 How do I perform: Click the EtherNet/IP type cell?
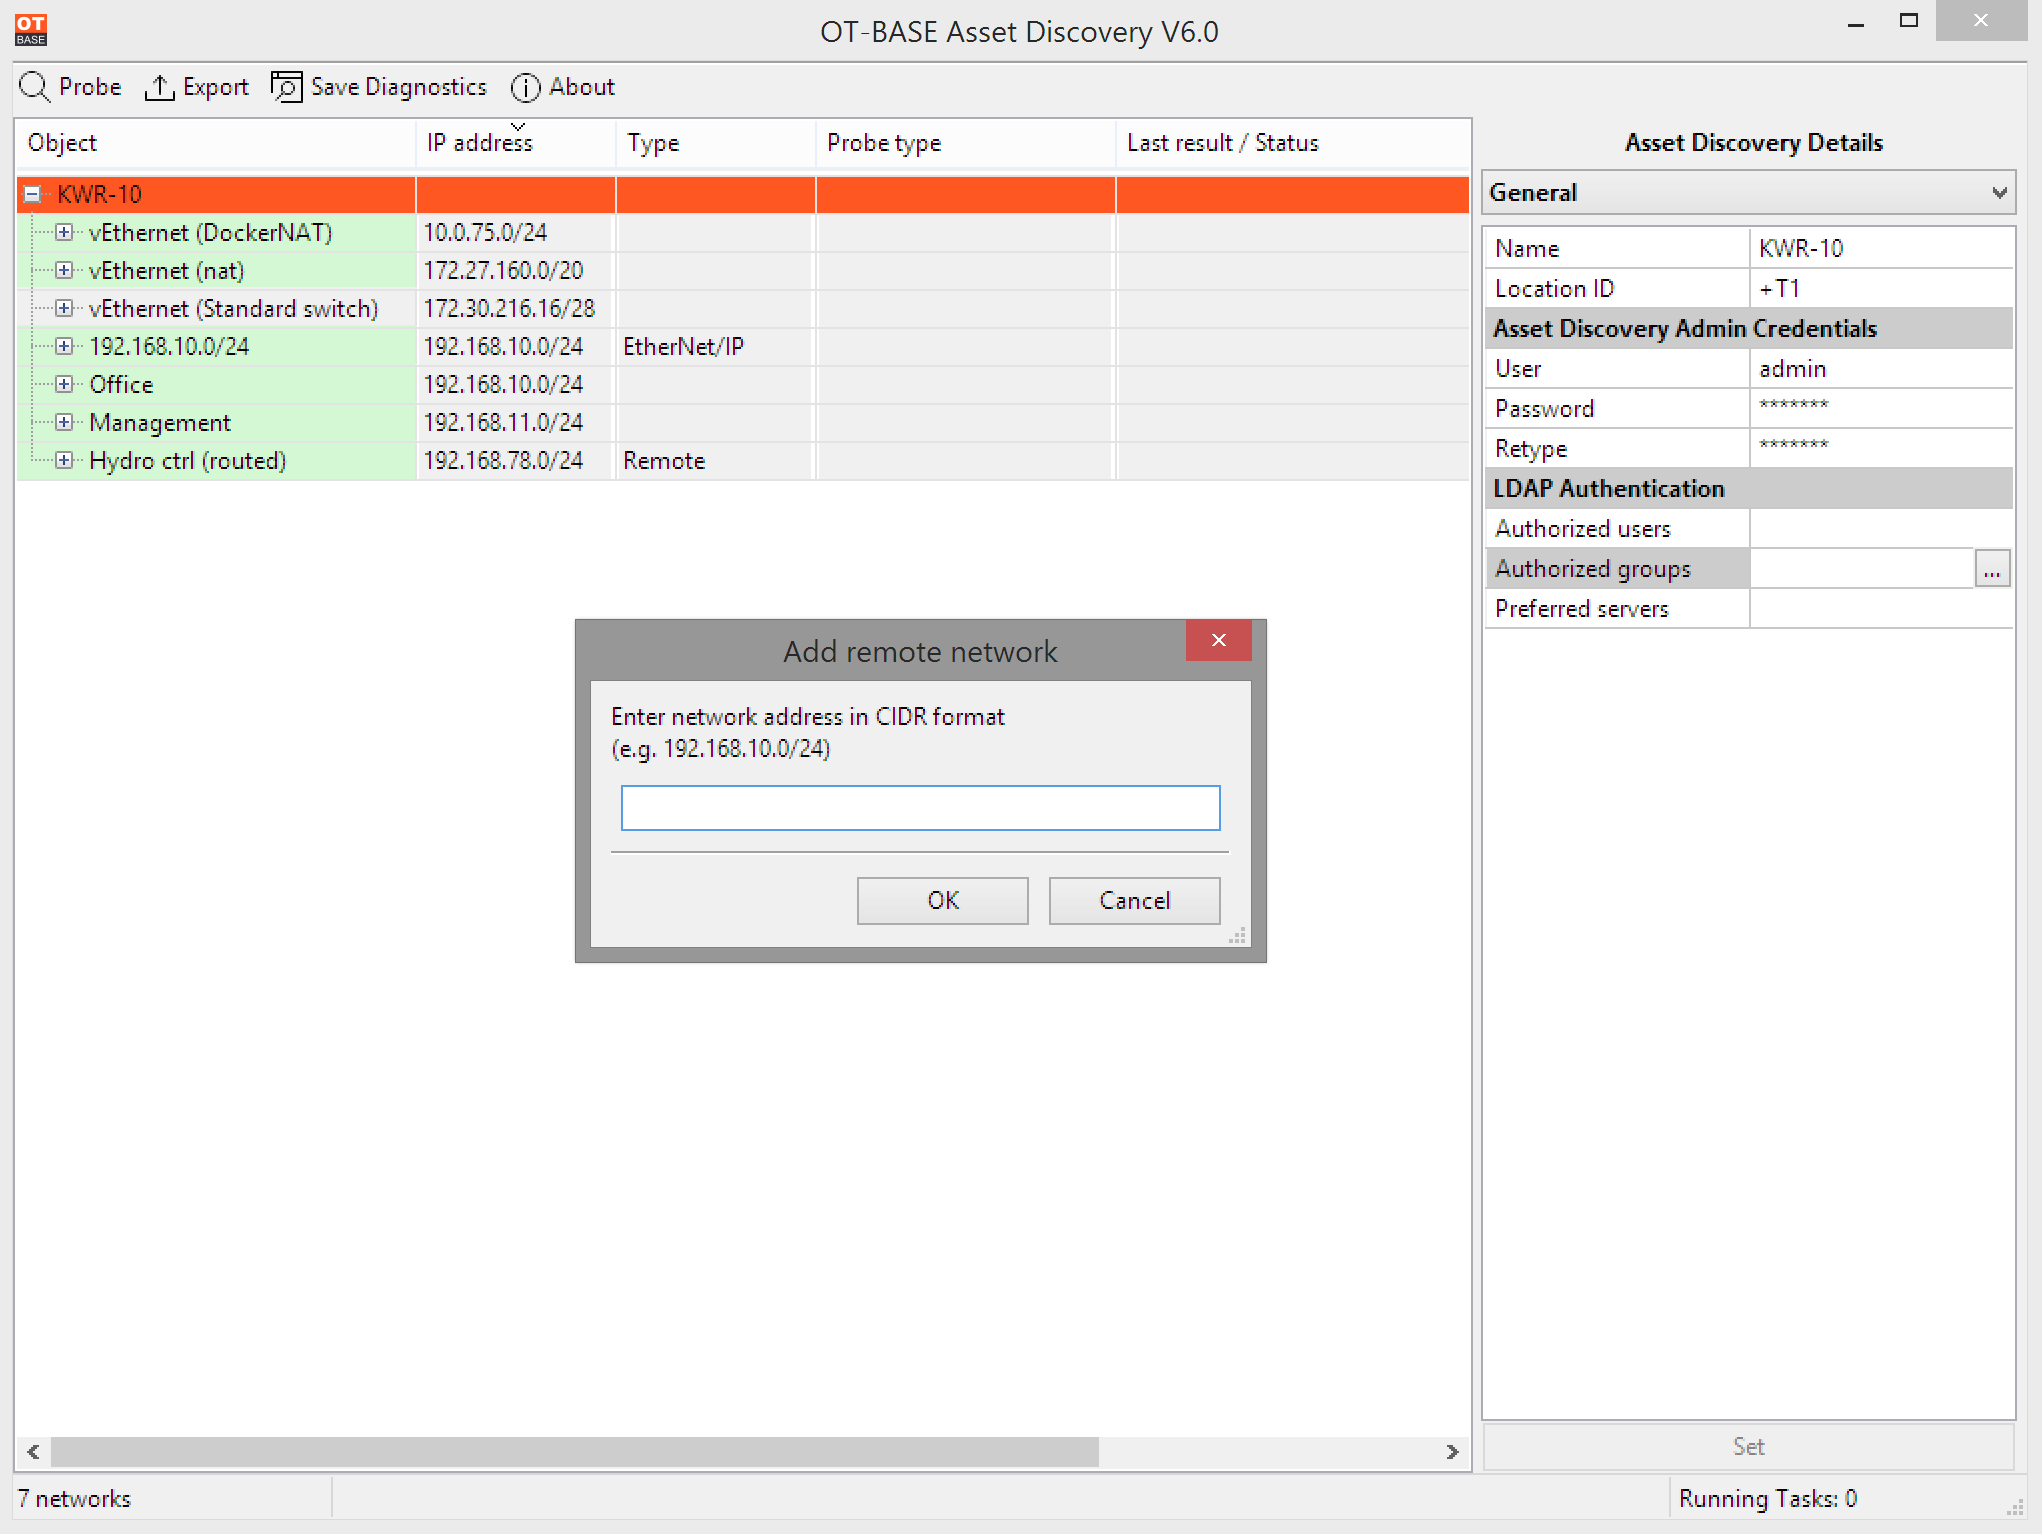(716, 346)
